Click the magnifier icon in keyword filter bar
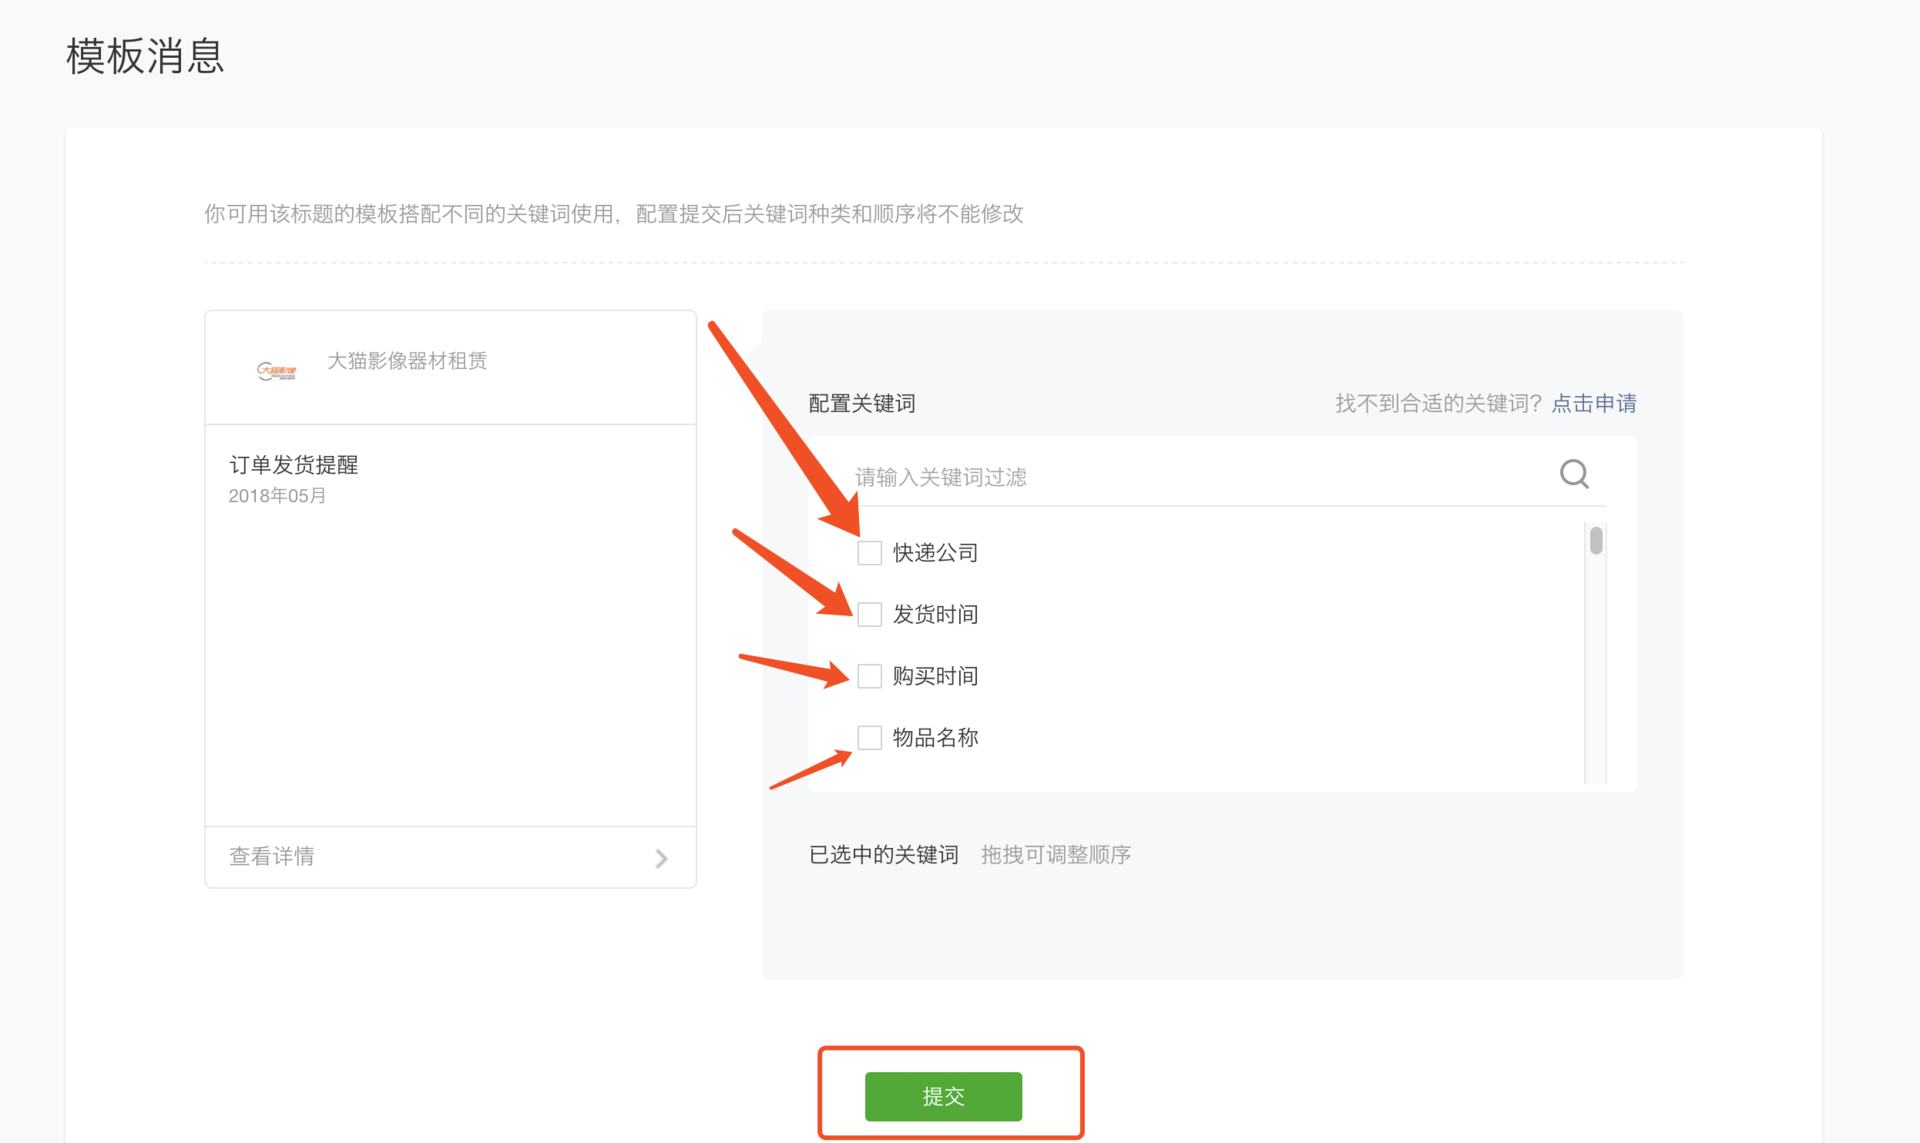Image resolution: width=1920 pixels, height=1143 pixels. pyautogui.click(x=1574, y=474)
